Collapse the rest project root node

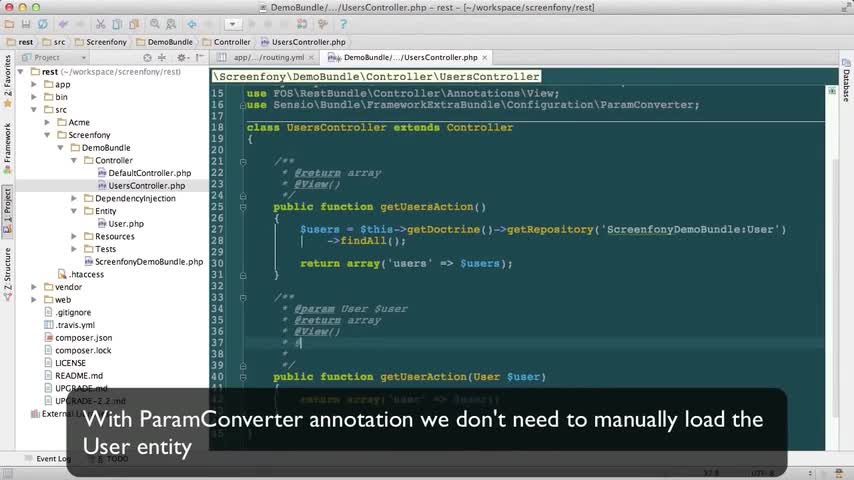21,72
